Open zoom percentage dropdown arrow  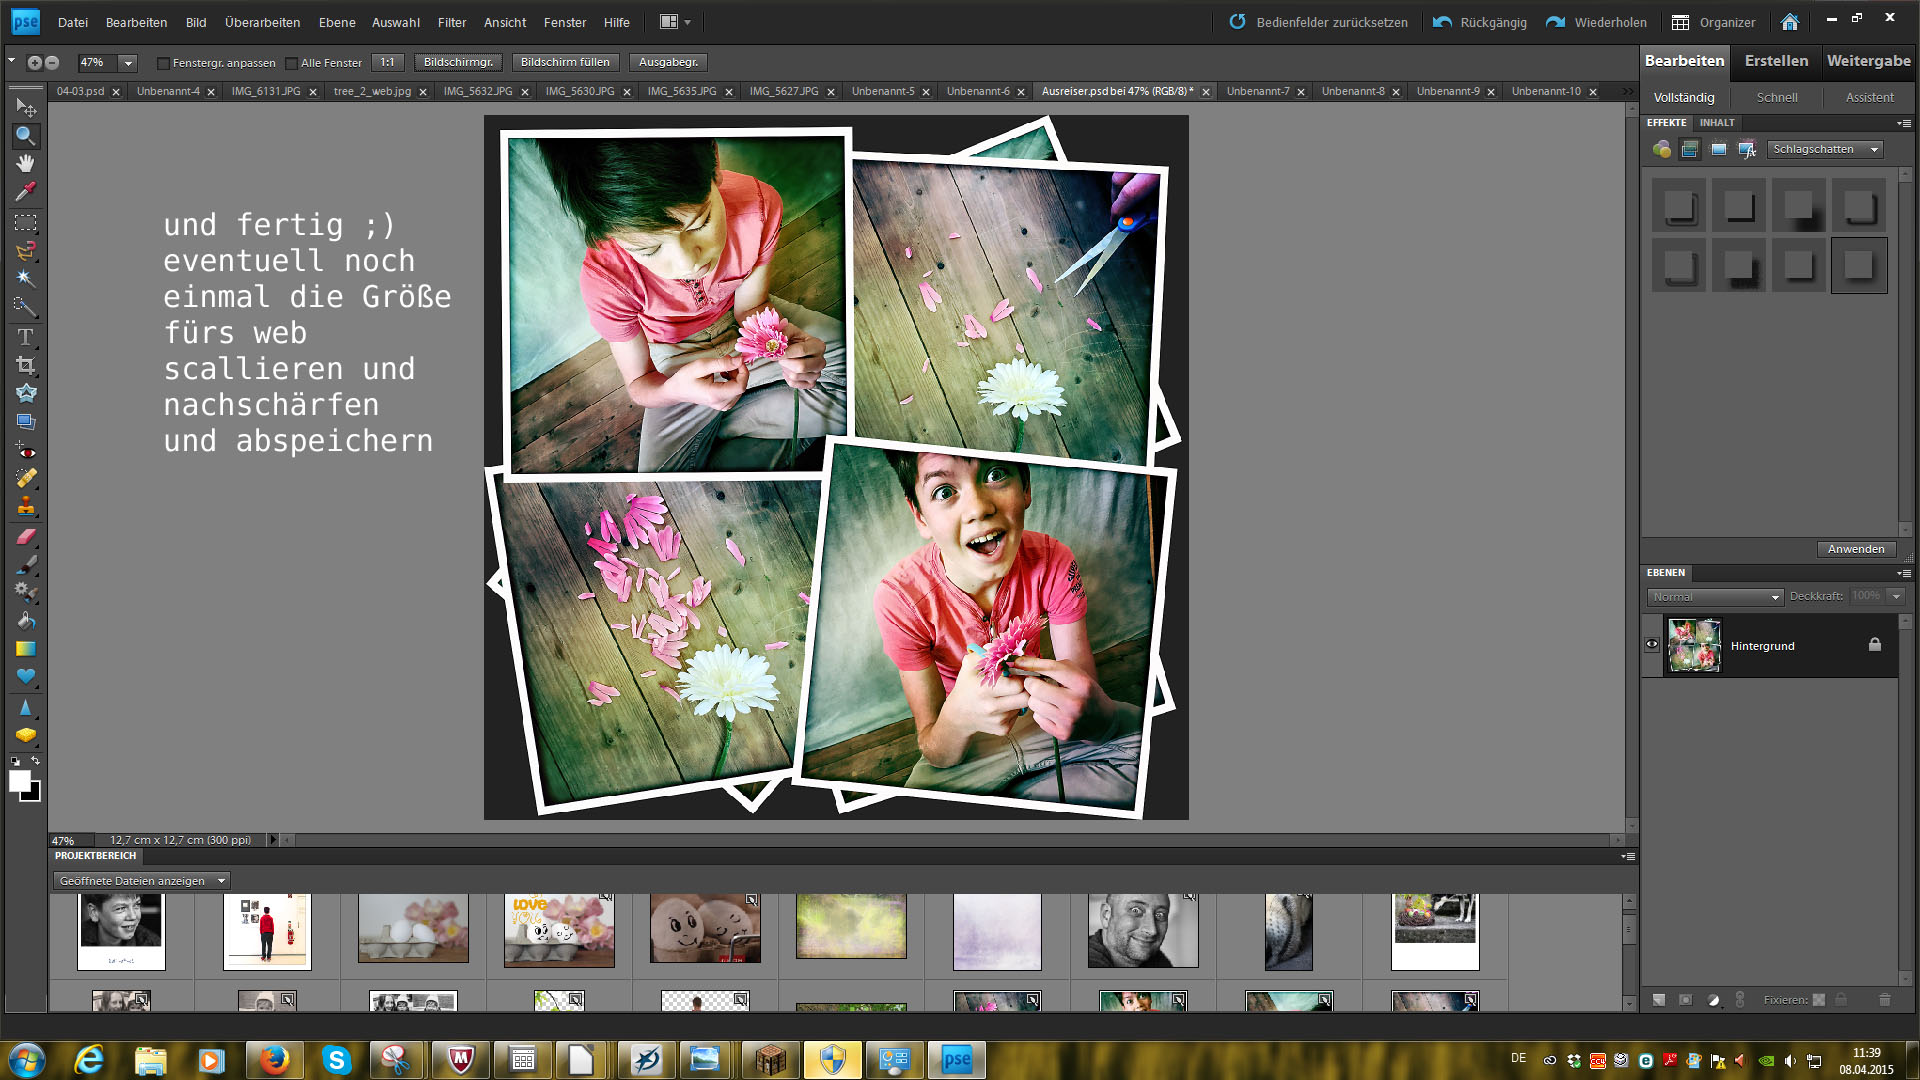click(128, 63)
